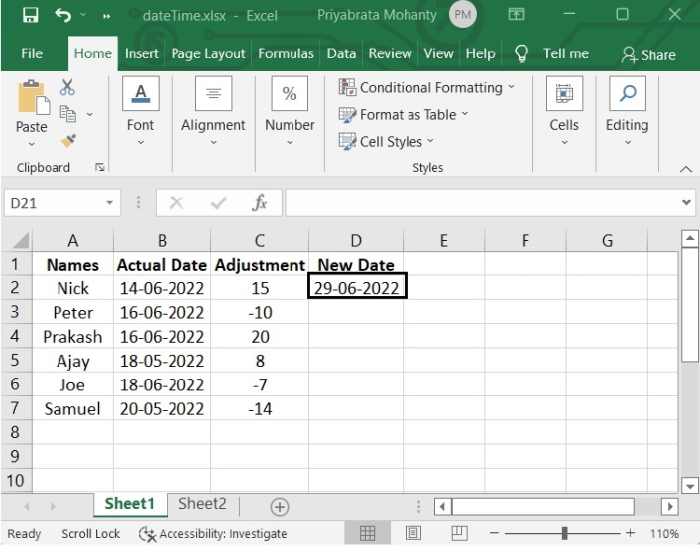Click Accessibility: Investigate in status bar
The width and height of the screenshot is (700, 551).
(213, 534)
